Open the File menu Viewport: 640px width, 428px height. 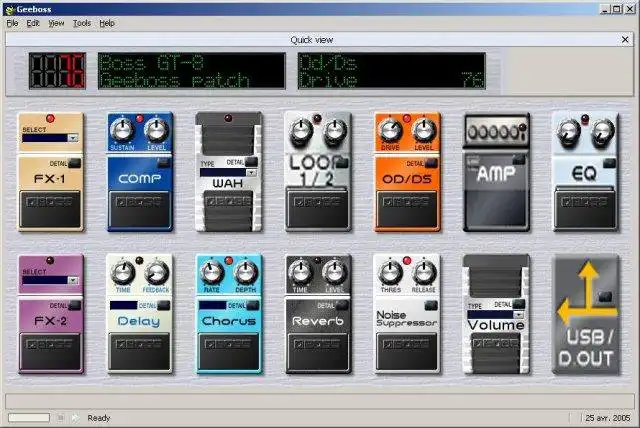[x=12, y=24]
